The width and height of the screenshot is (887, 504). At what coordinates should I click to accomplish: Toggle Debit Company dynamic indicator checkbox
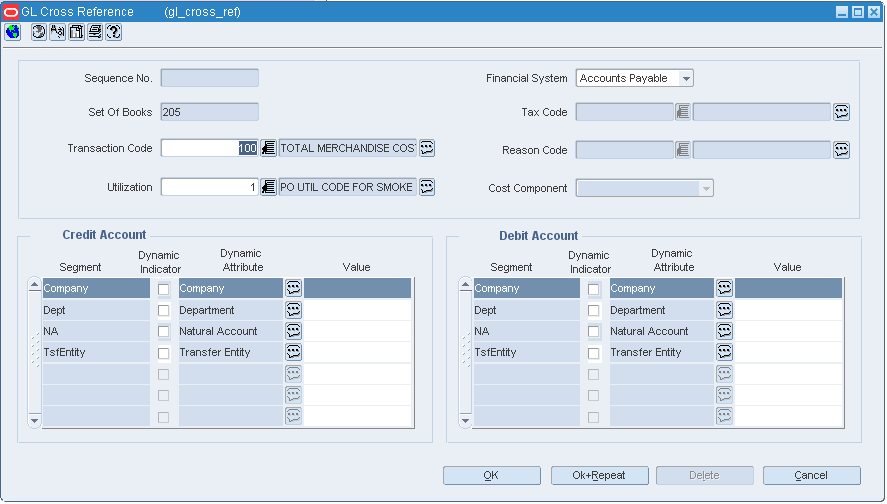pos(593,289)
